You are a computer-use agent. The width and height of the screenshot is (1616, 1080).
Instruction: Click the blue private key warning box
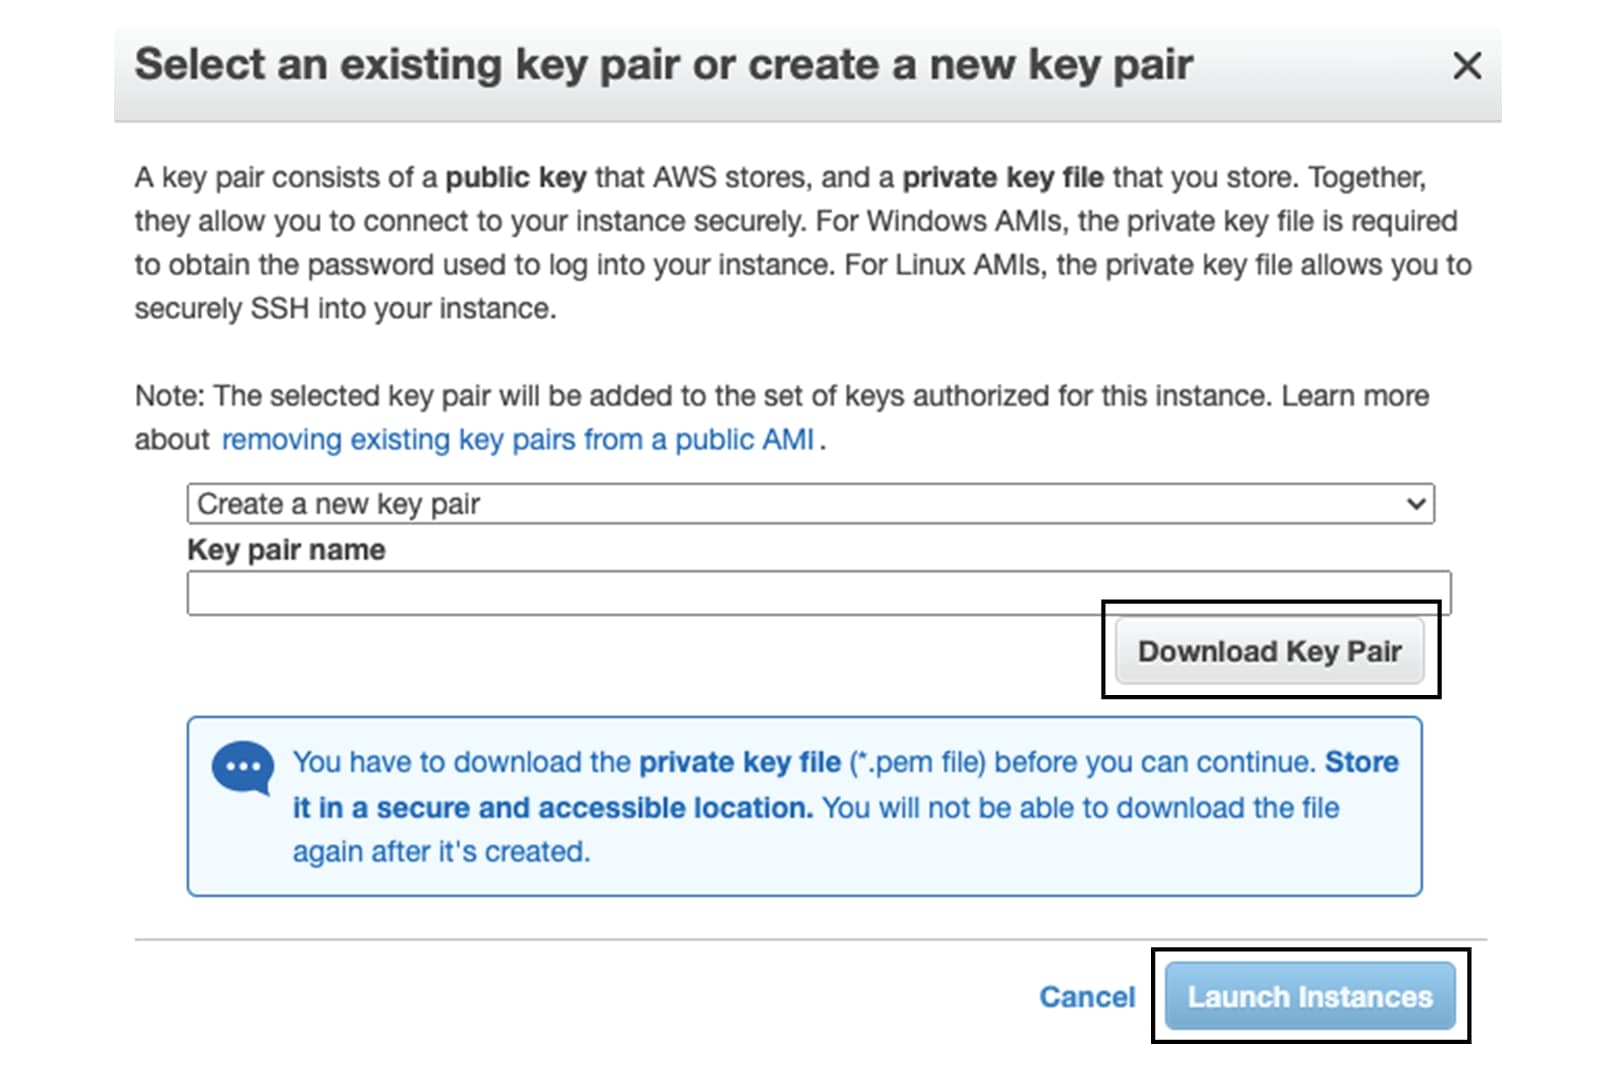coord(804,806)
